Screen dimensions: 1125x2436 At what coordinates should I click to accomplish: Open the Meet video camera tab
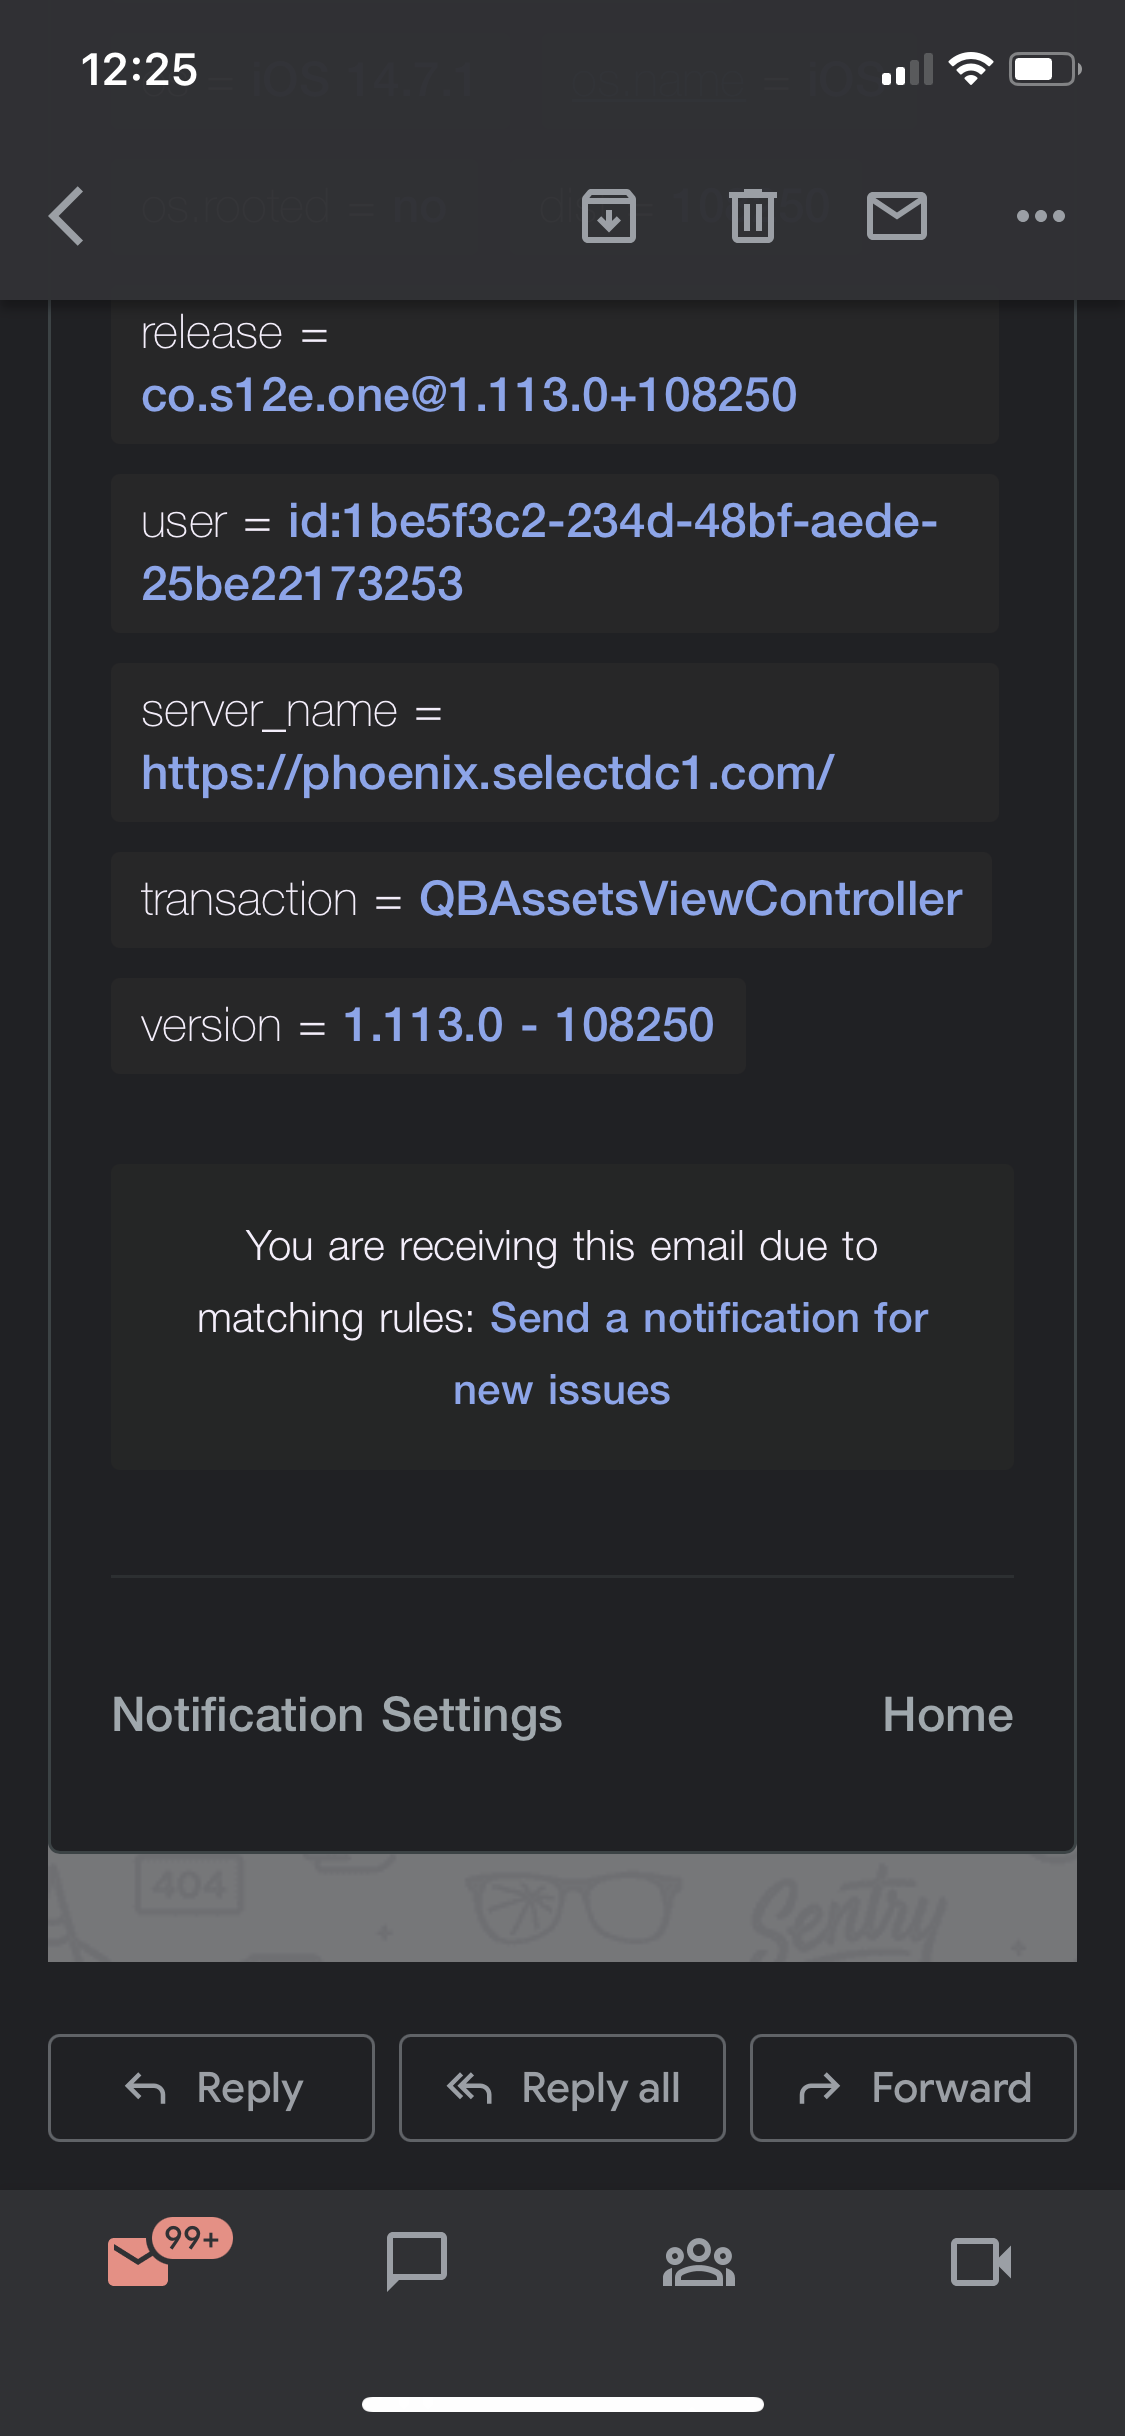980,2262
